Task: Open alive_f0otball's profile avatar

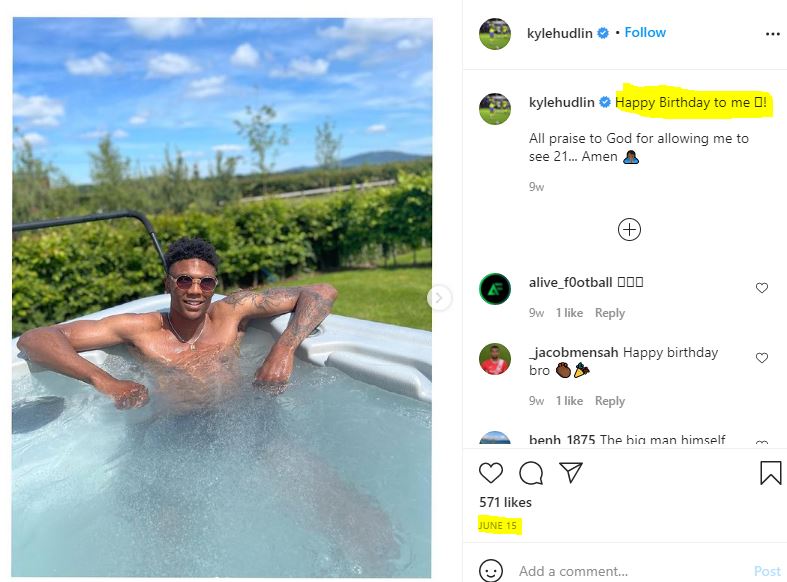Action: pyautogui.click(x=495, y=289)
